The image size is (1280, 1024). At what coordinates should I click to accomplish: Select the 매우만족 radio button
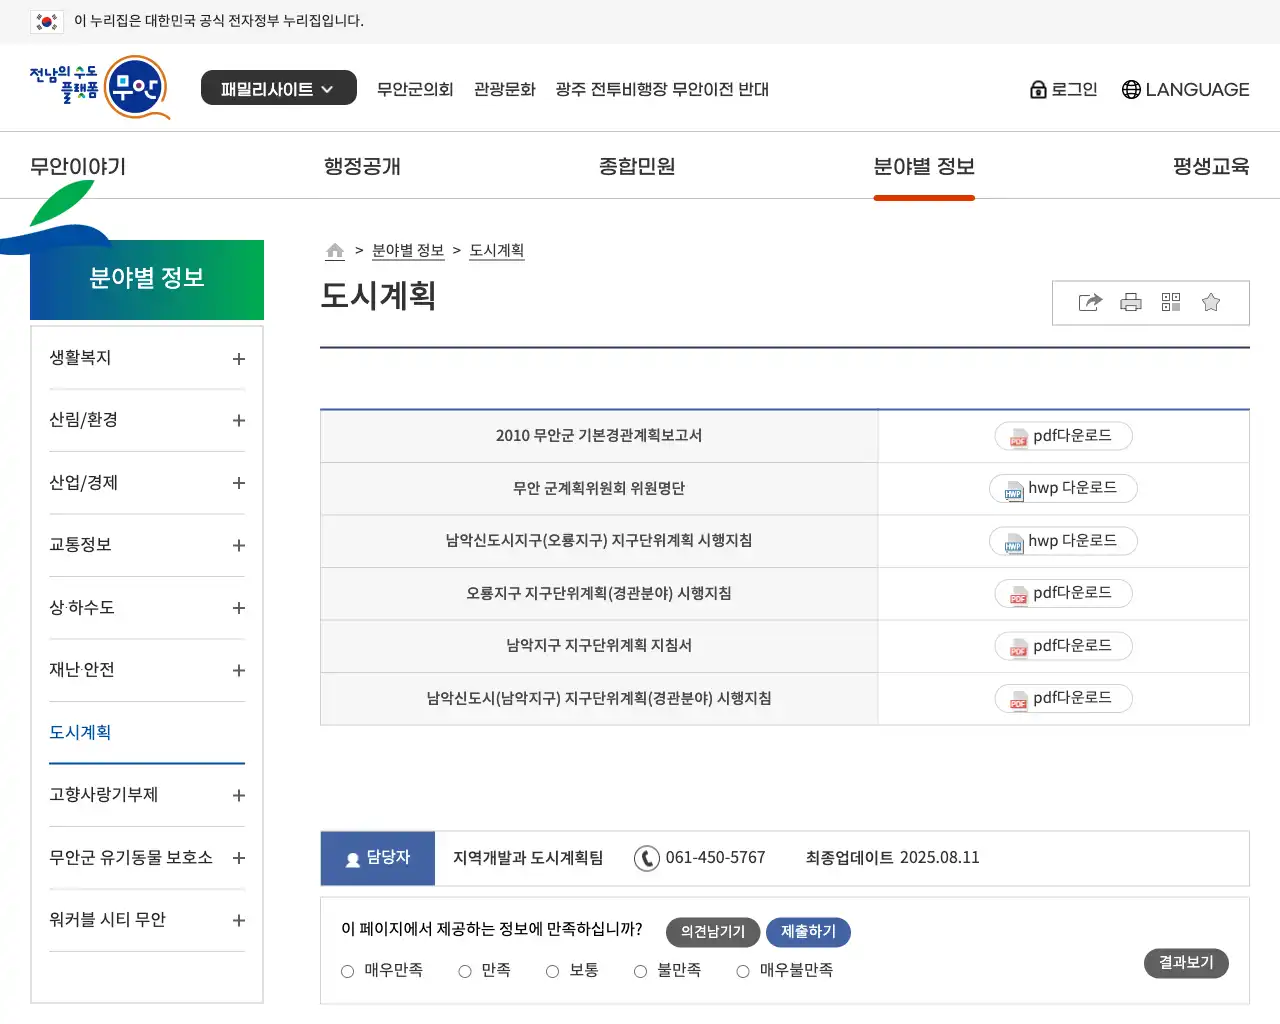point(348,971)
